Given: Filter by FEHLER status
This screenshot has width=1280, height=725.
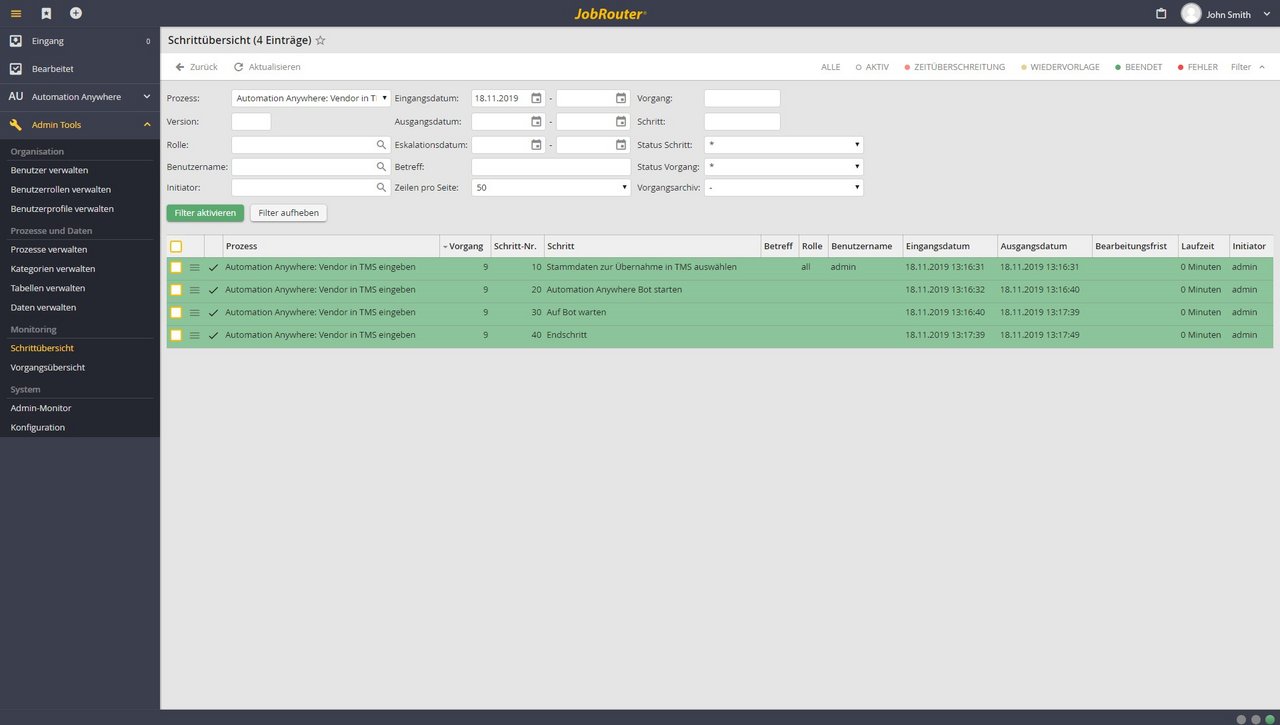Looking at the screenshot, I should tap(1197, 67).
